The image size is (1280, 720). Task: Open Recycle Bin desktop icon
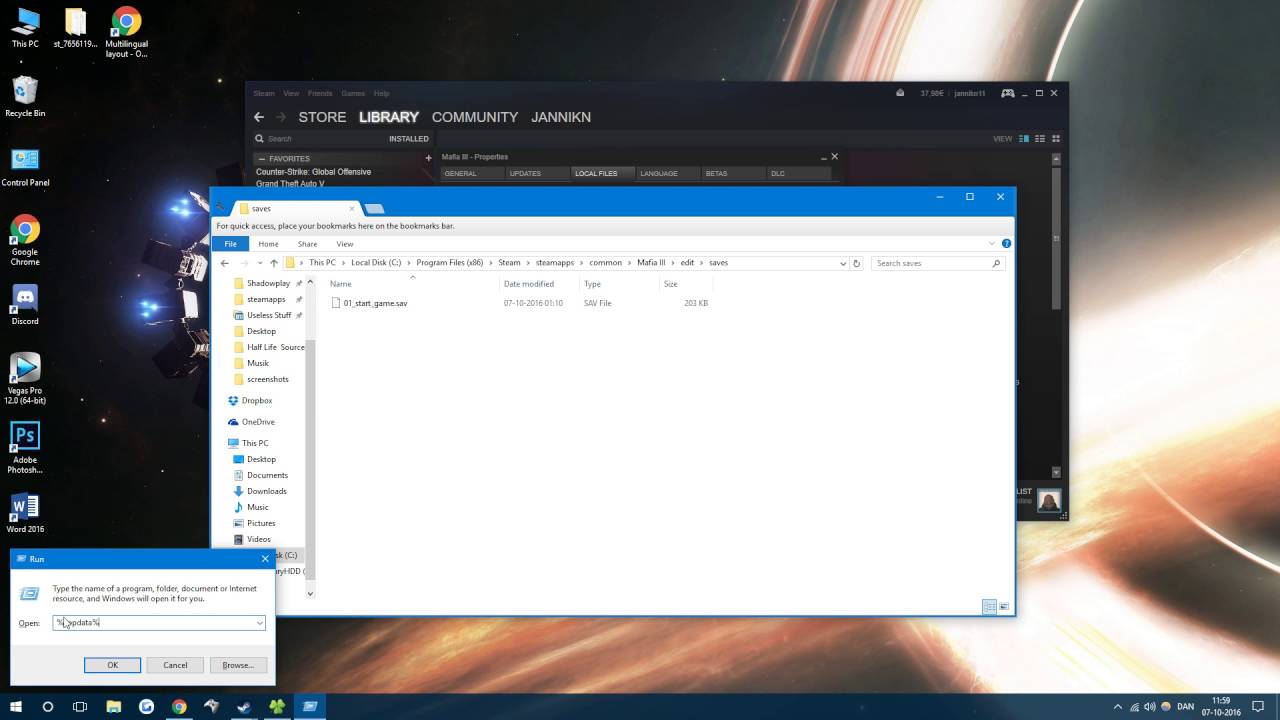click(25, 97)
